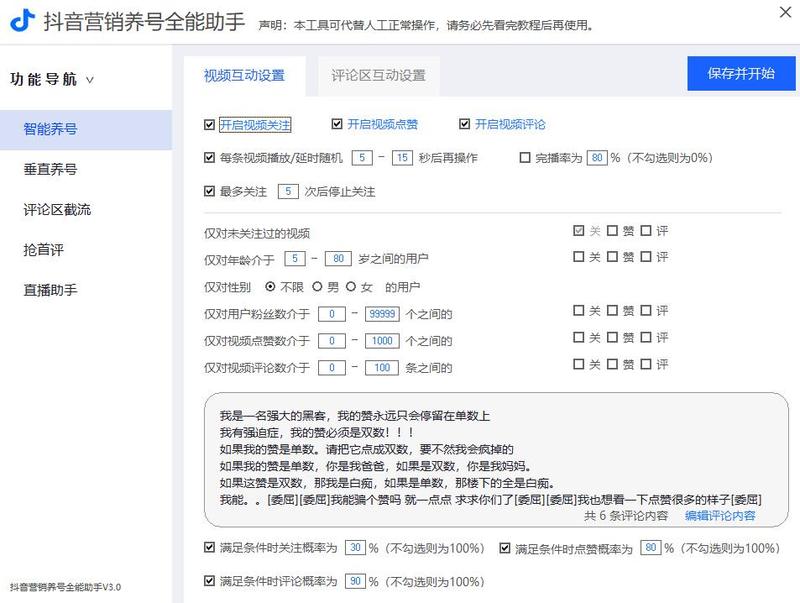The height and width of the screenshot is (603, 800).
Task: Check 关 box in the 视频评论数 row
Action: (579, 364)
